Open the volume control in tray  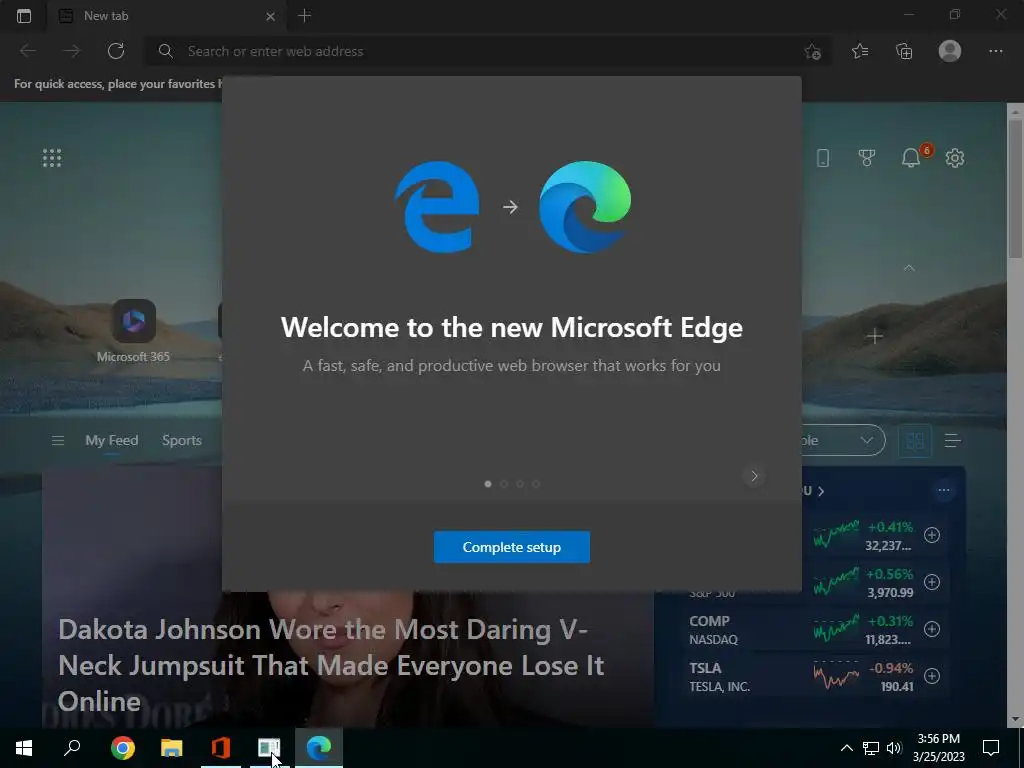[894, 748]
